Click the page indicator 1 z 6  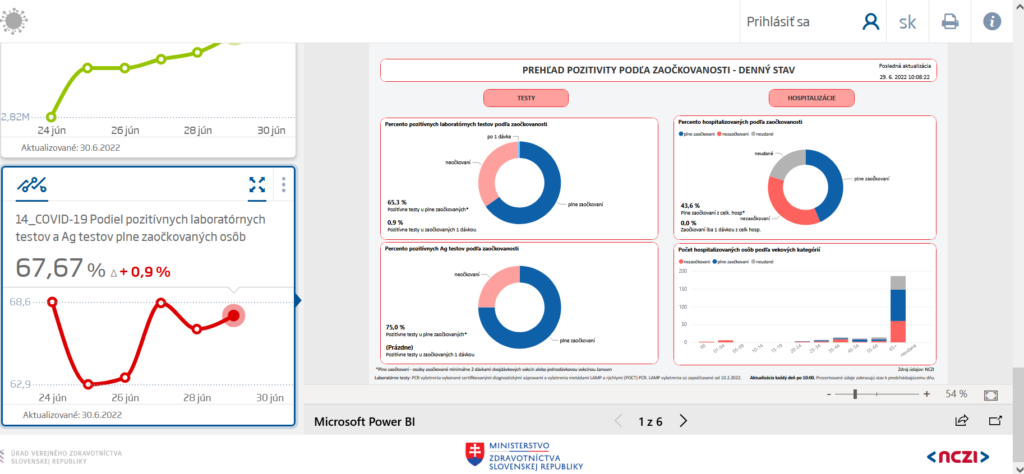(x=650, y=422)
